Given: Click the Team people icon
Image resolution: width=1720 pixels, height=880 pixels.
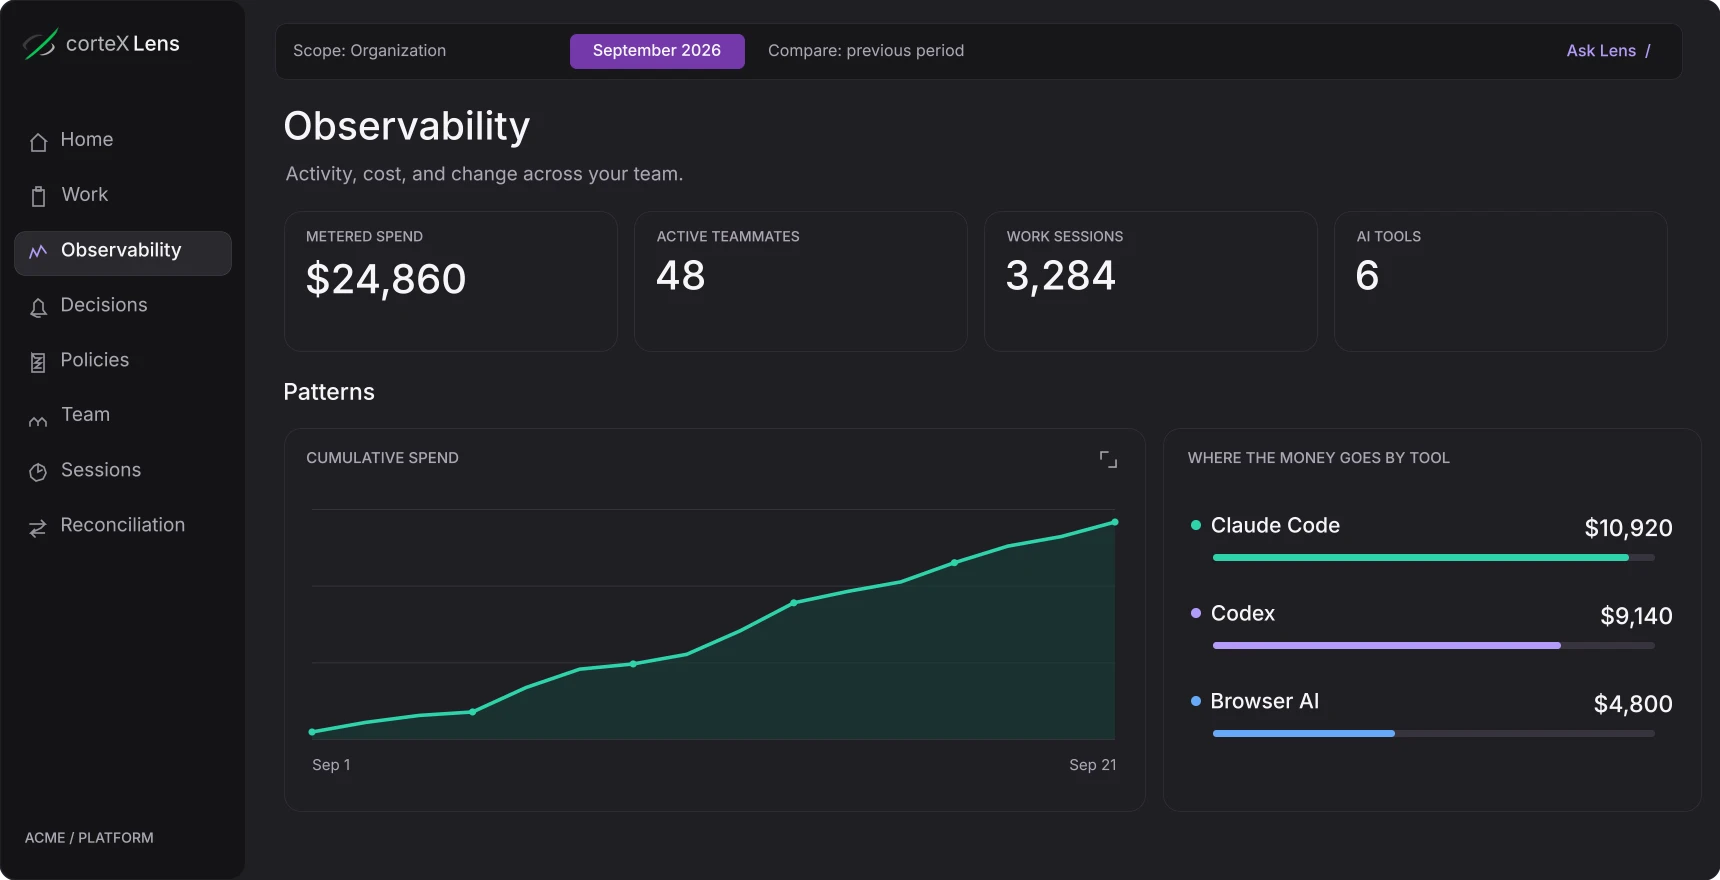Looking at the screenshot, I should (38, 421).
